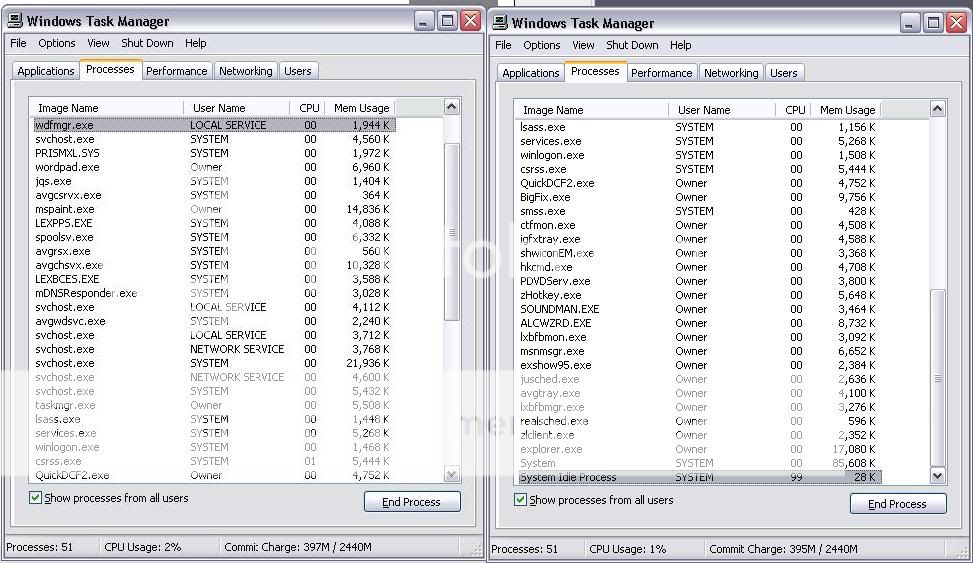
Task: Switch to Networking tab in left window
Action: click(x=246, y=71)
